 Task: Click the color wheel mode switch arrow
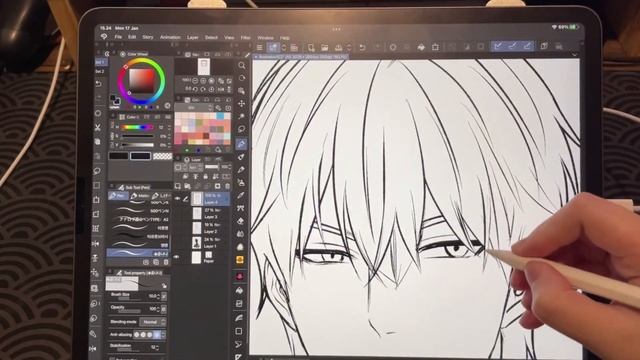click(167, 106)
